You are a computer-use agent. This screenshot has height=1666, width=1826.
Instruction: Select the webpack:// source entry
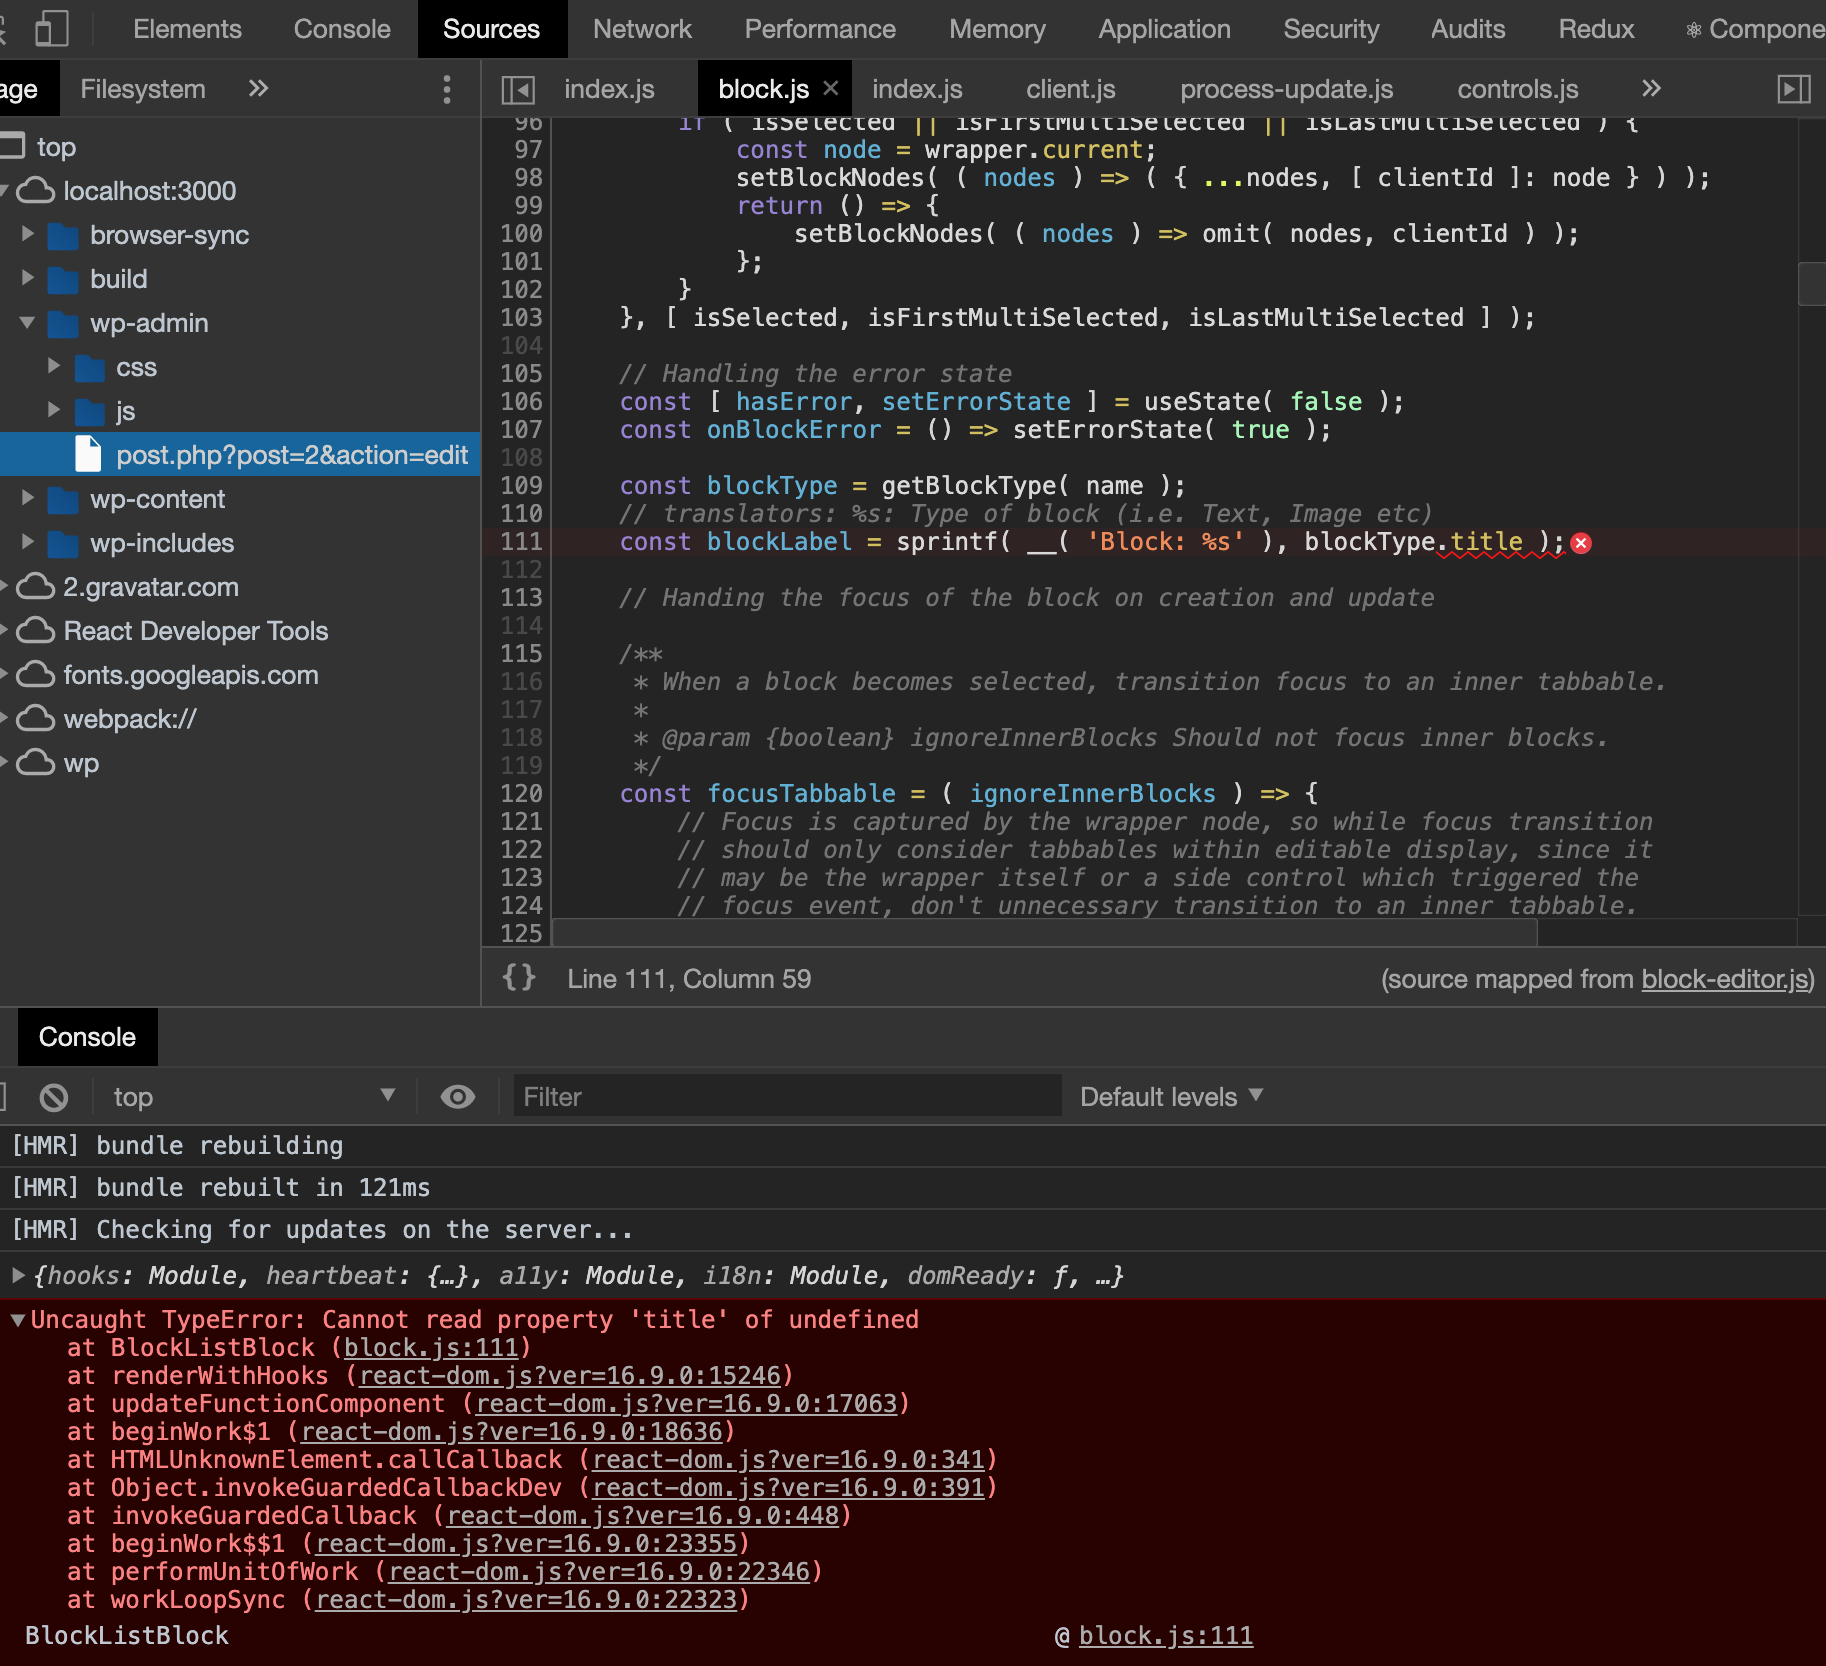pos(130,719)
